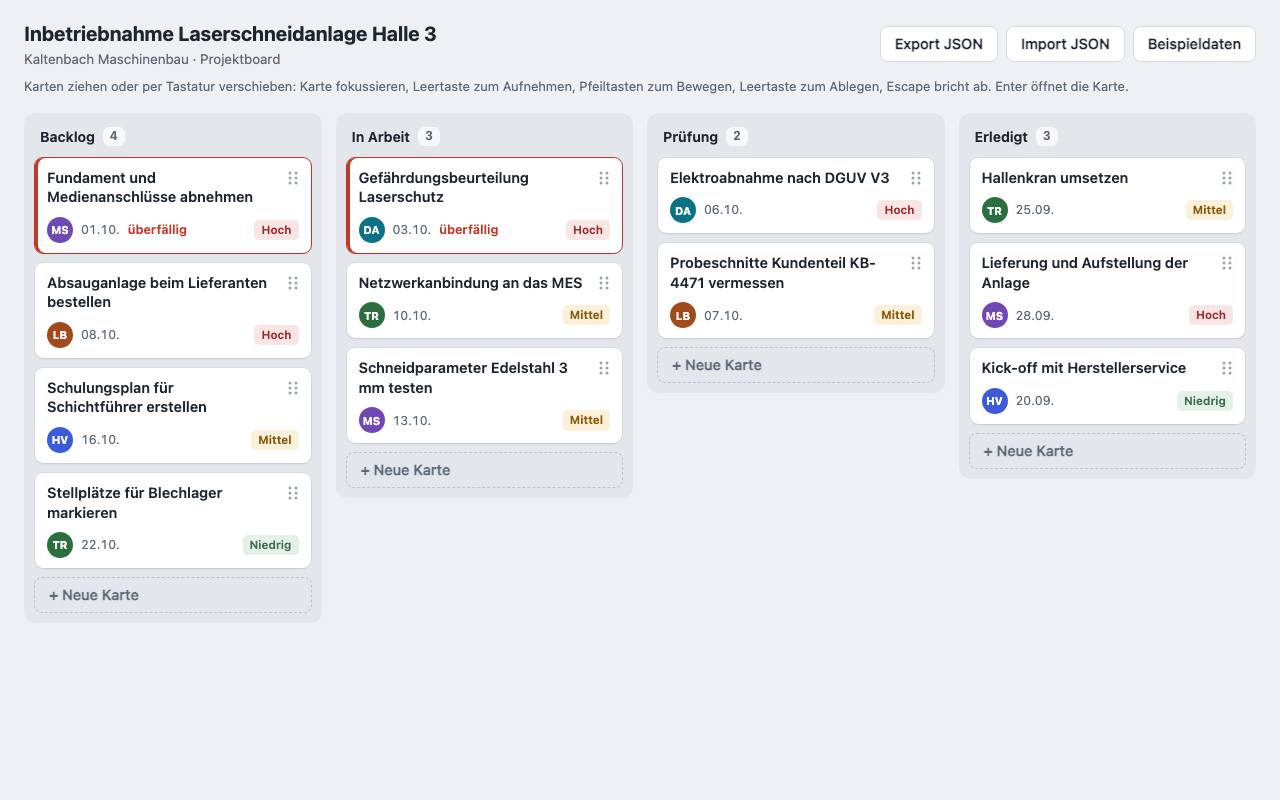This screenshot has width=1280, height=800.
Task: Click drag handle of Absauganlage beim Lieferanten card
Action: click(293, 283)
